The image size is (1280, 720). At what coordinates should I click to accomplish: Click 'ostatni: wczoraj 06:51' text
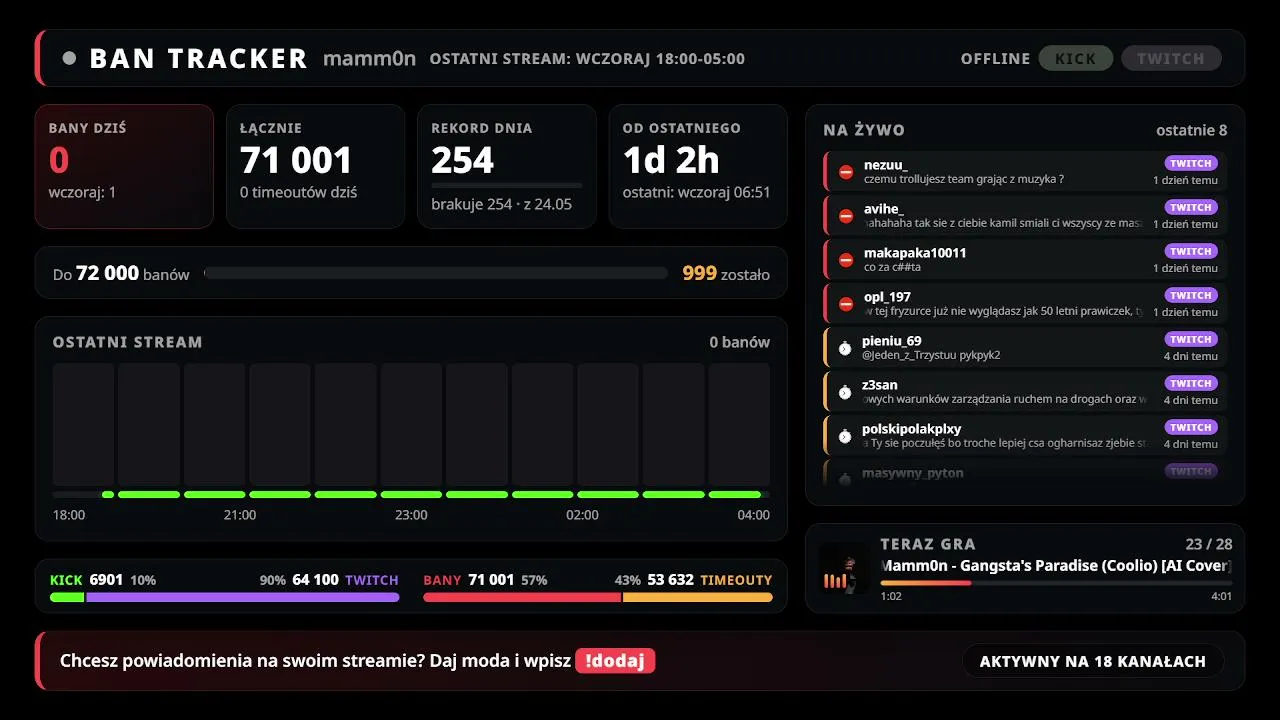coord(696,192)
